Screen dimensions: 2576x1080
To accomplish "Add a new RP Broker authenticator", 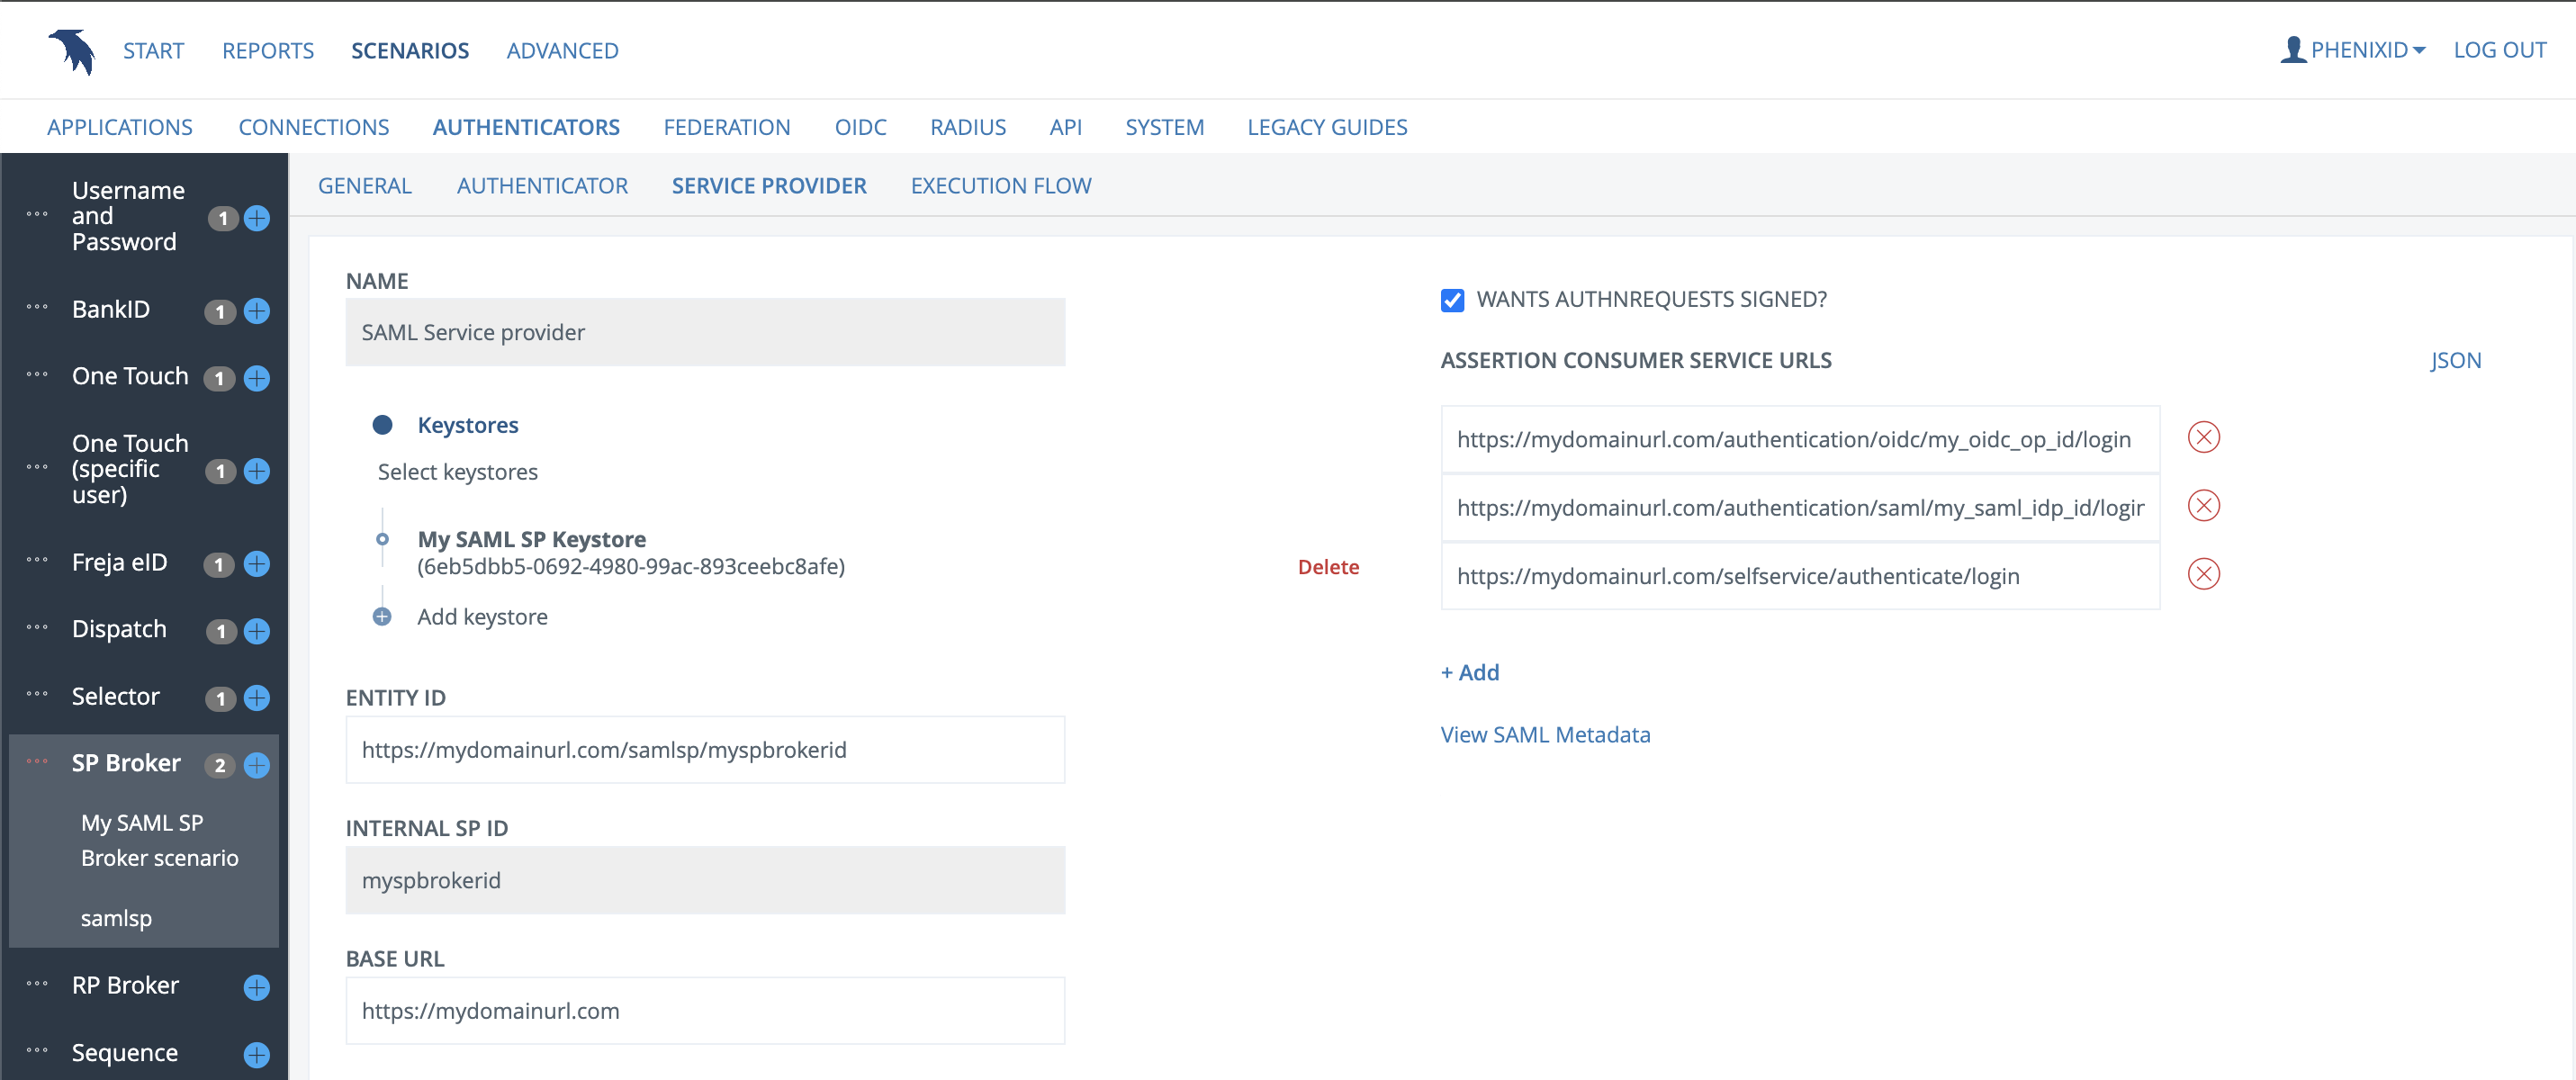I will click(257, 987).
